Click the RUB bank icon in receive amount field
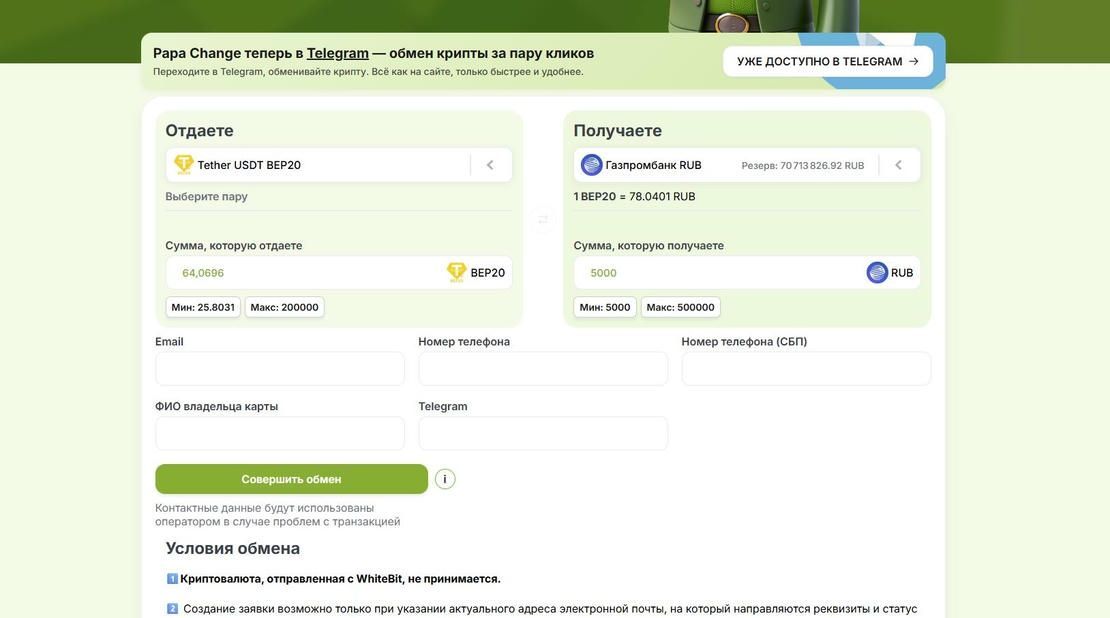 [x=877, y=273]
